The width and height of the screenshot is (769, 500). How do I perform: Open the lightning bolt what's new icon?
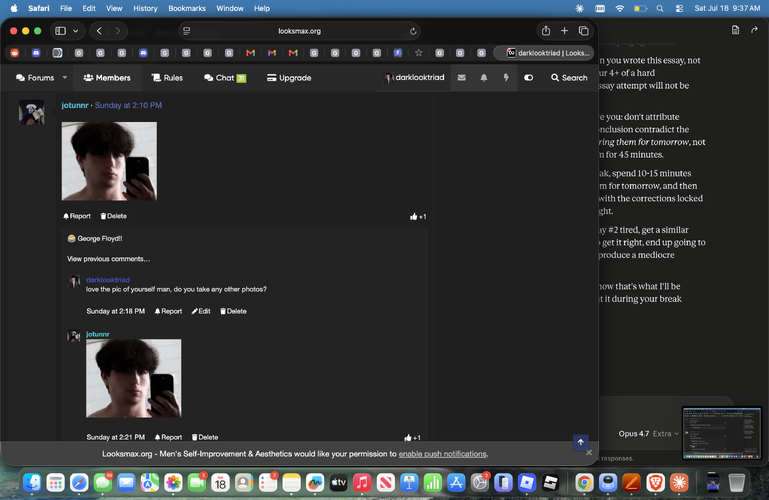(x=506, y=77)
